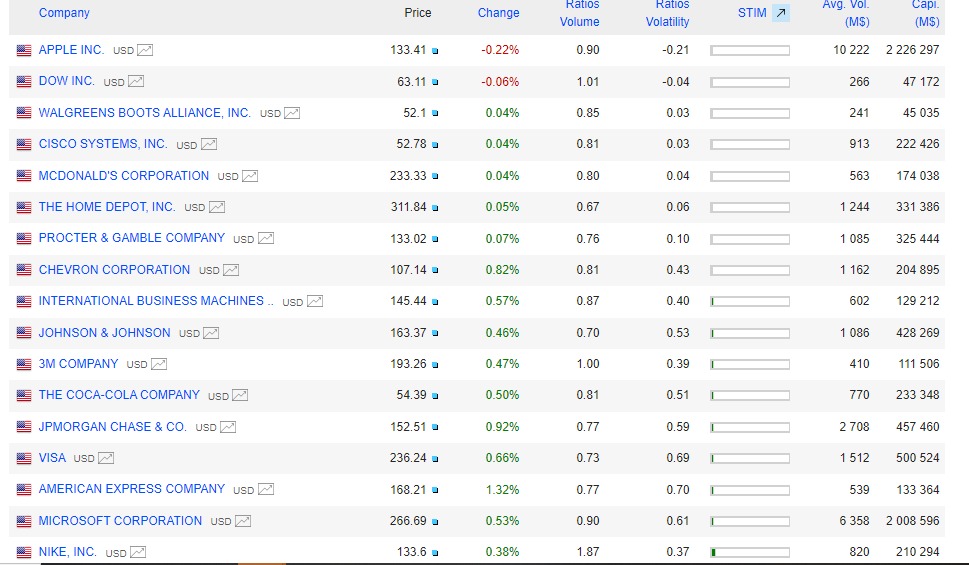Open chart icon for Procter & Gamble
Image resolution: width=969 pixels, height=565 pixels.
[x=266, y=239]
